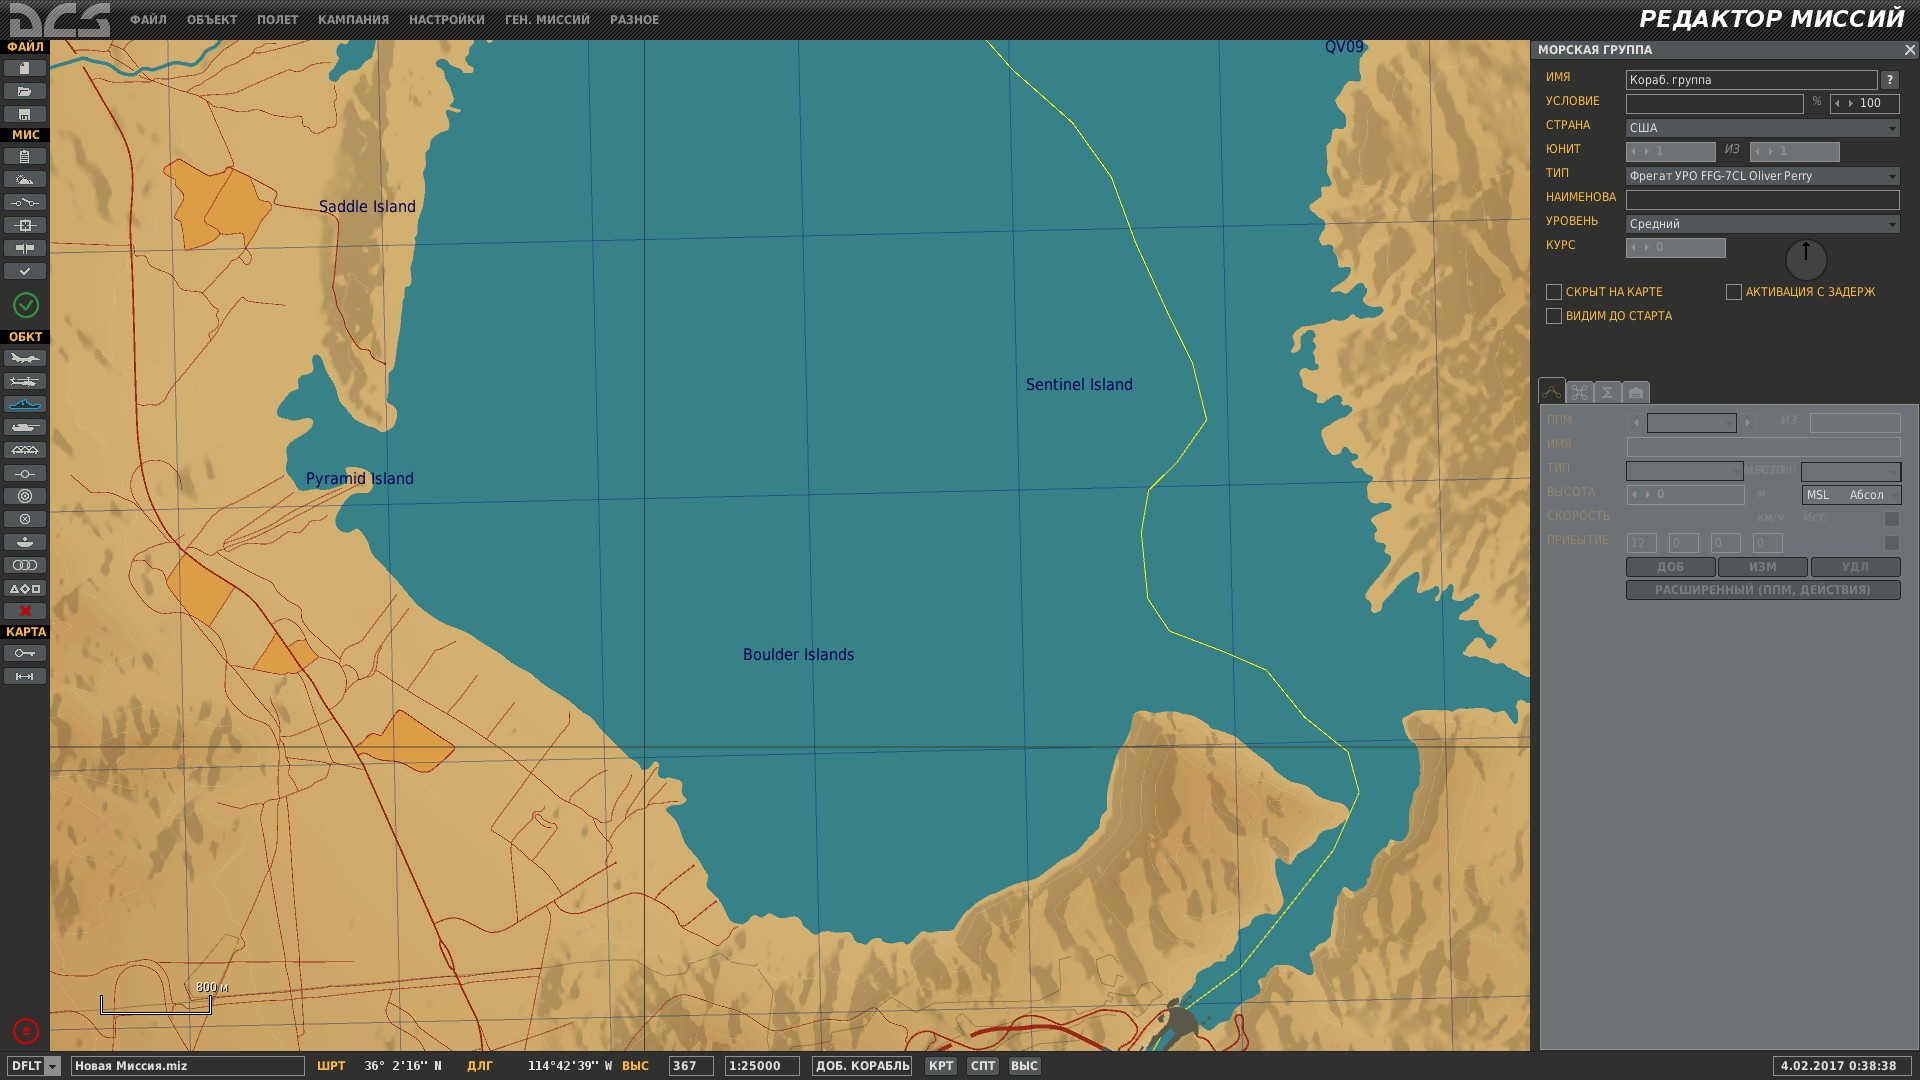Select the distance ruler measuring tool
This screenshot has height=1080, width=1920.
[x=25, y=676]
